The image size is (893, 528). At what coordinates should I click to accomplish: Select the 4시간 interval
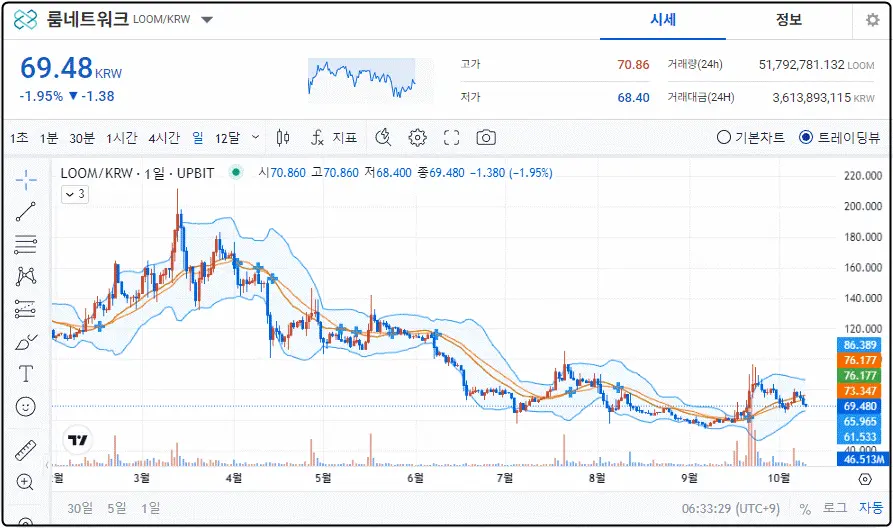(x=164, y=138)
